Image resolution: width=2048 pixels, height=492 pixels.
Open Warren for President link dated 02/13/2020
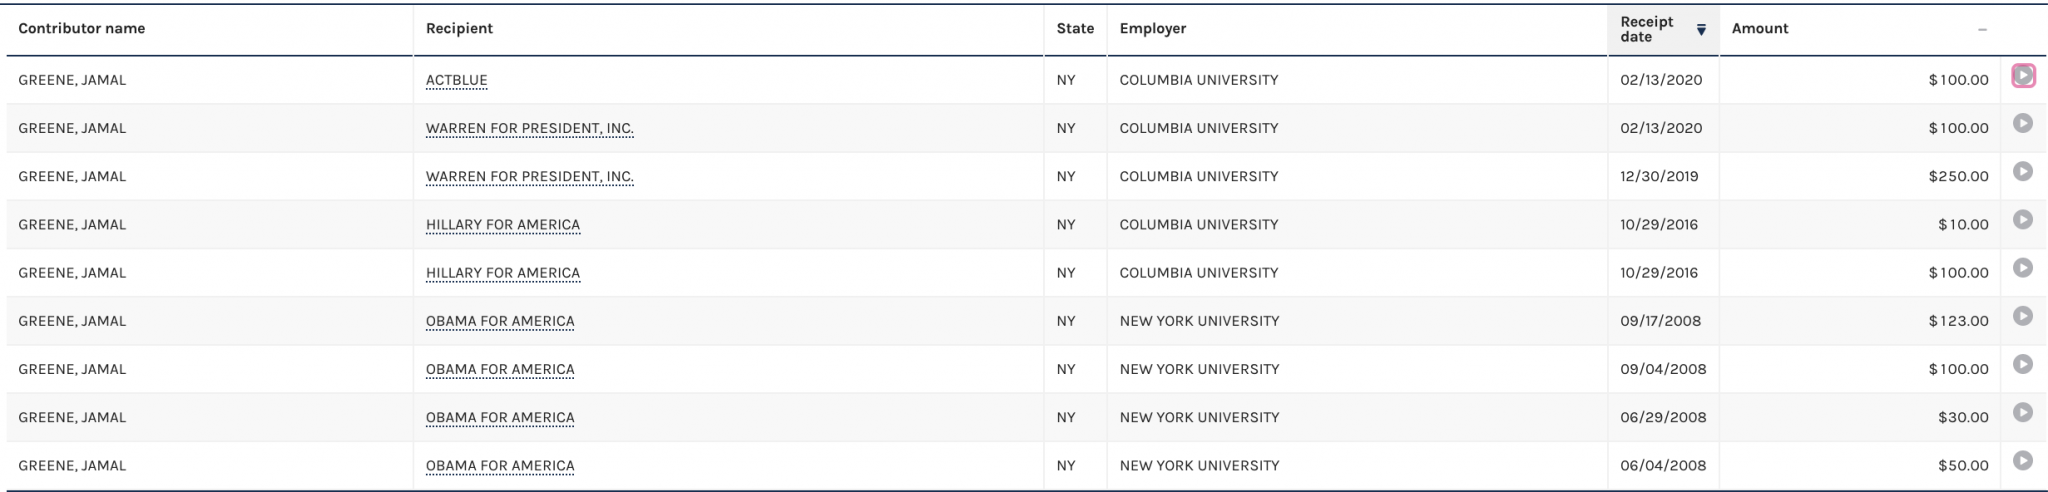click(529, 128)
